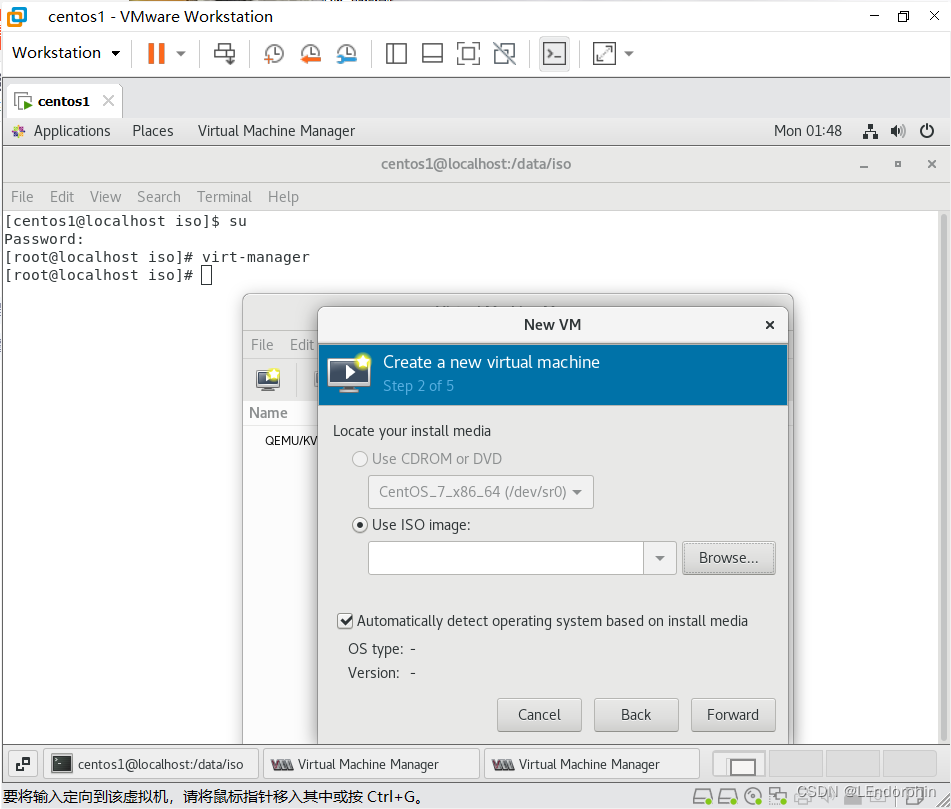Open the Terminal menu in terminal window

pos(224,197)
